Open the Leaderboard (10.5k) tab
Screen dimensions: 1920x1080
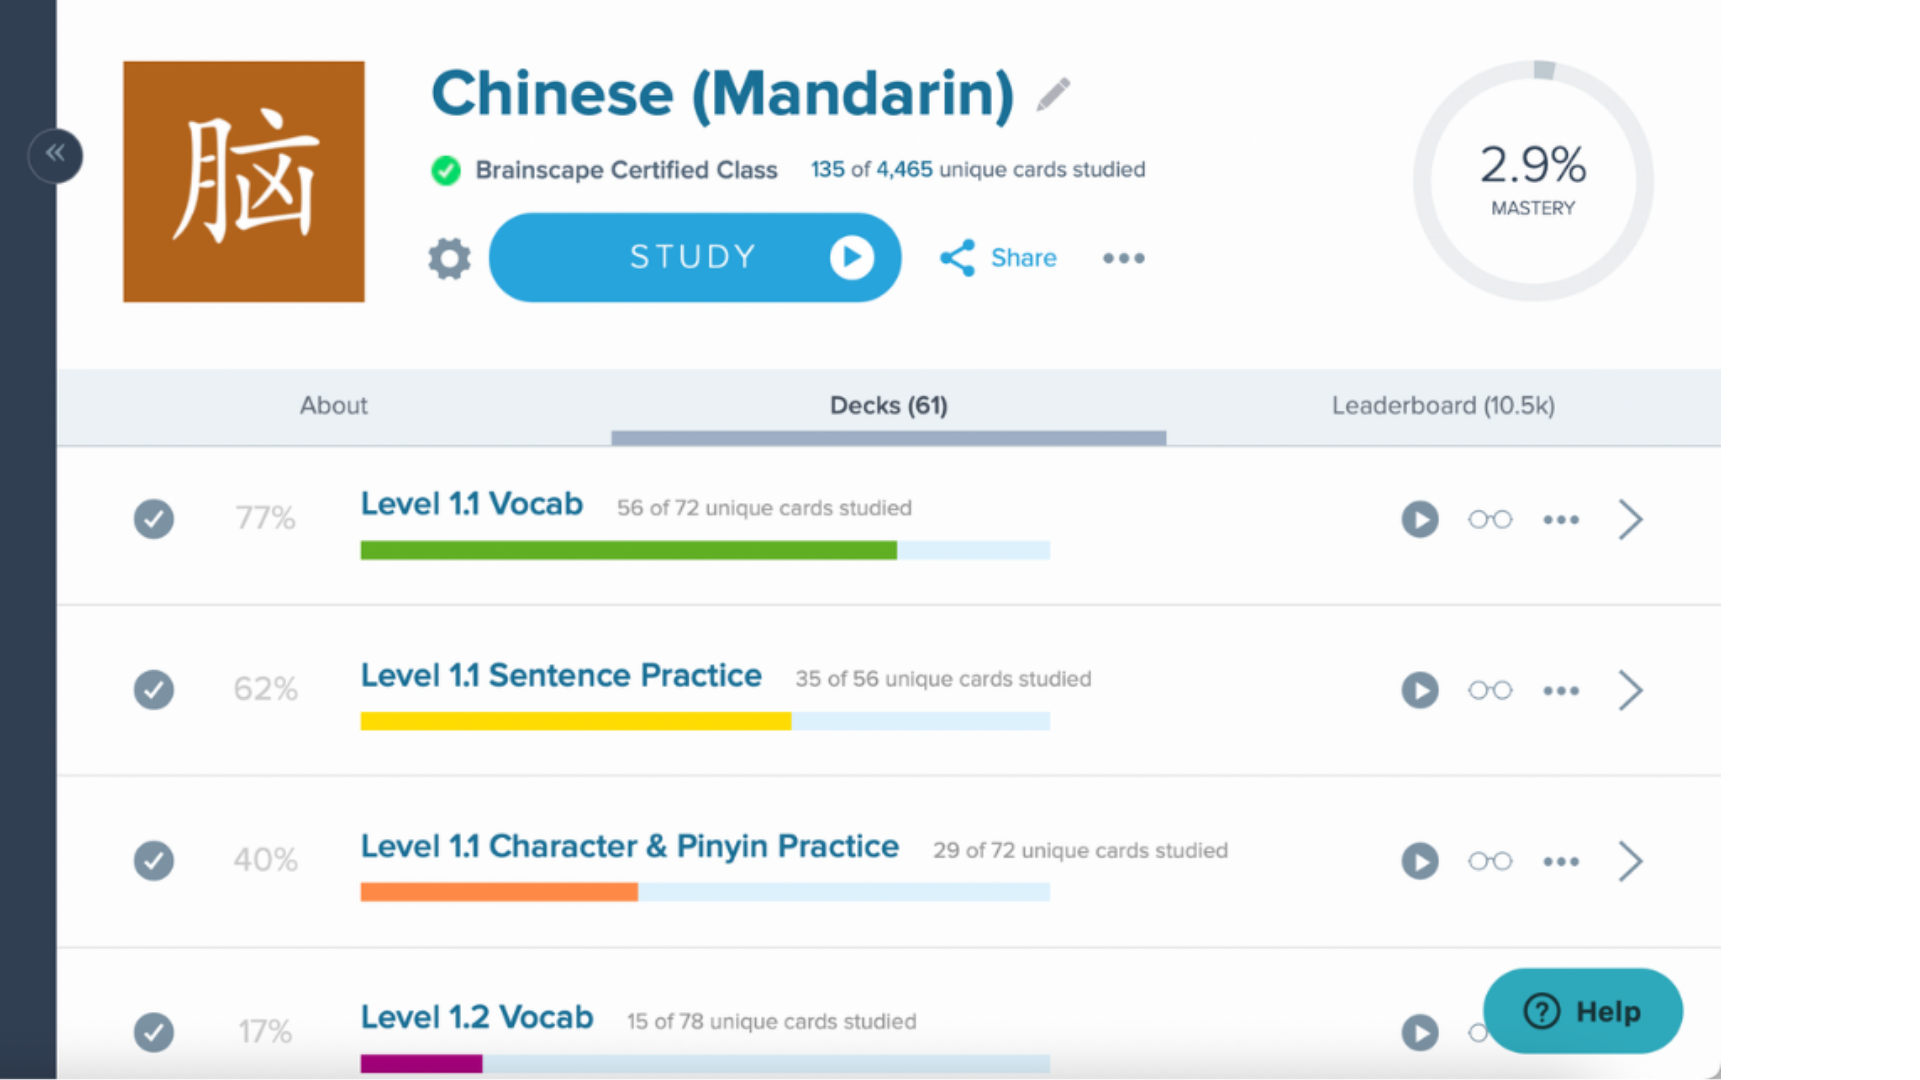click(x=1443, y=405)
